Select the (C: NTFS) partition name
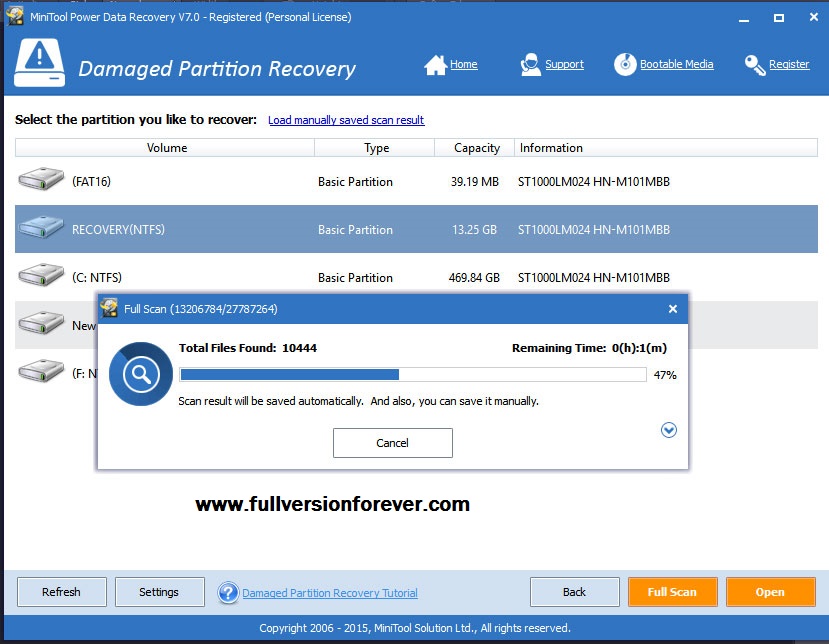This screenshot has height=644, width=829. pos(97,278)
